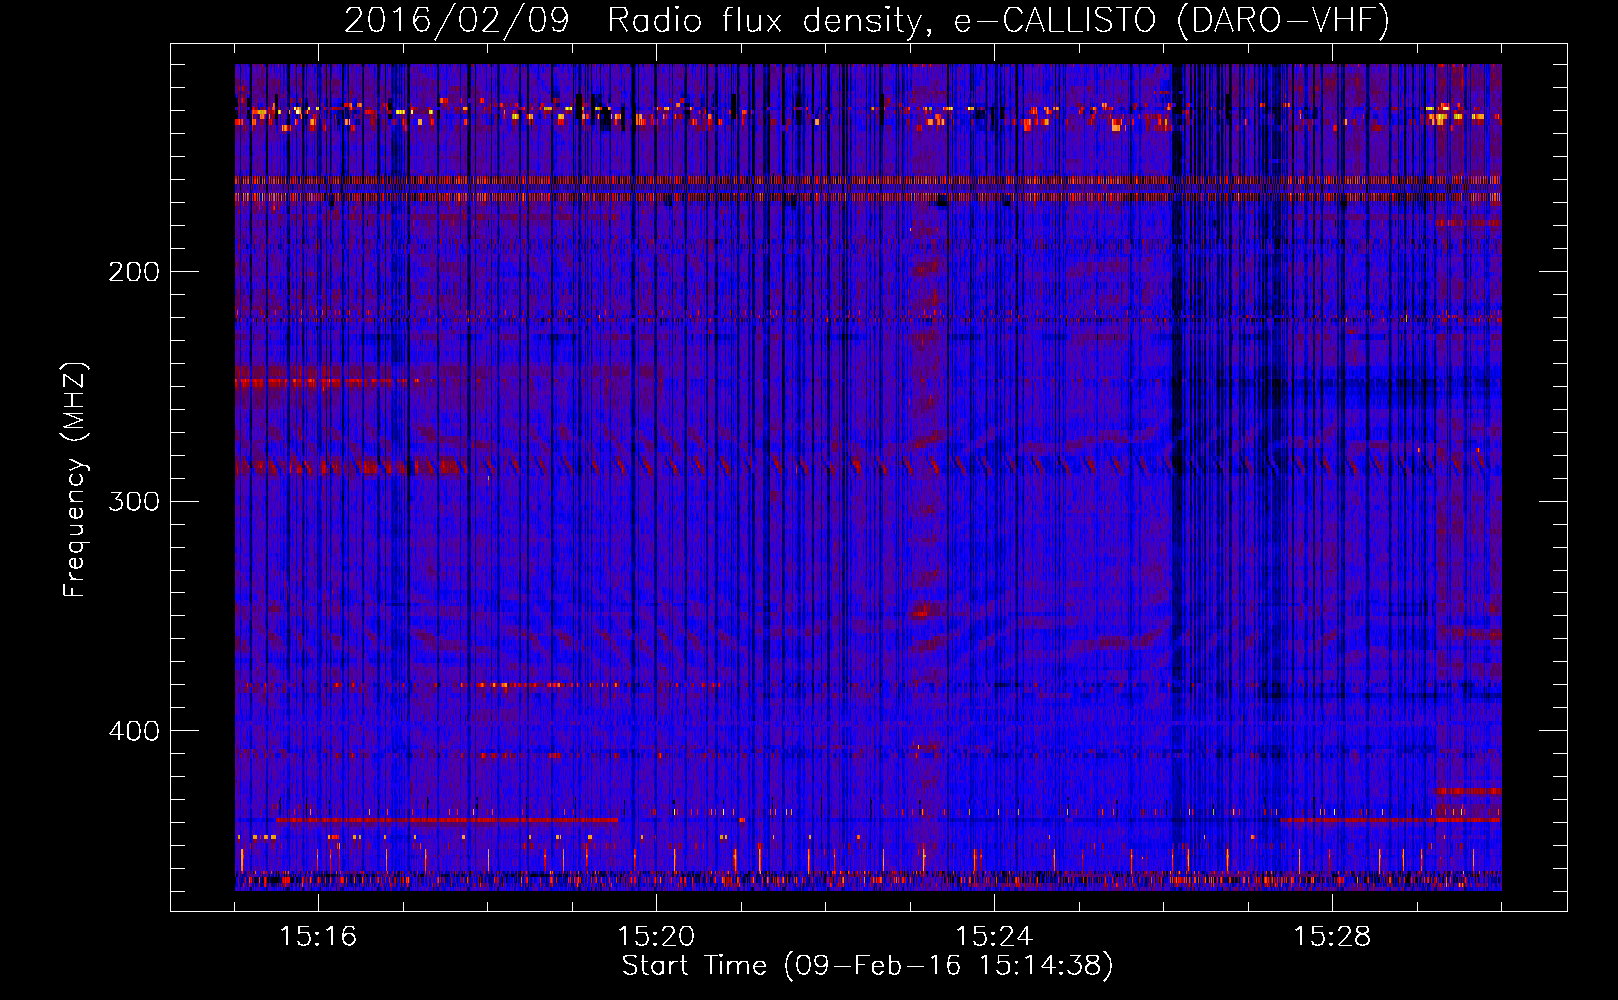Click the '15:20' time tick label
Viewport: 1618px width, 1000px height.
click(x=656, y=936)
